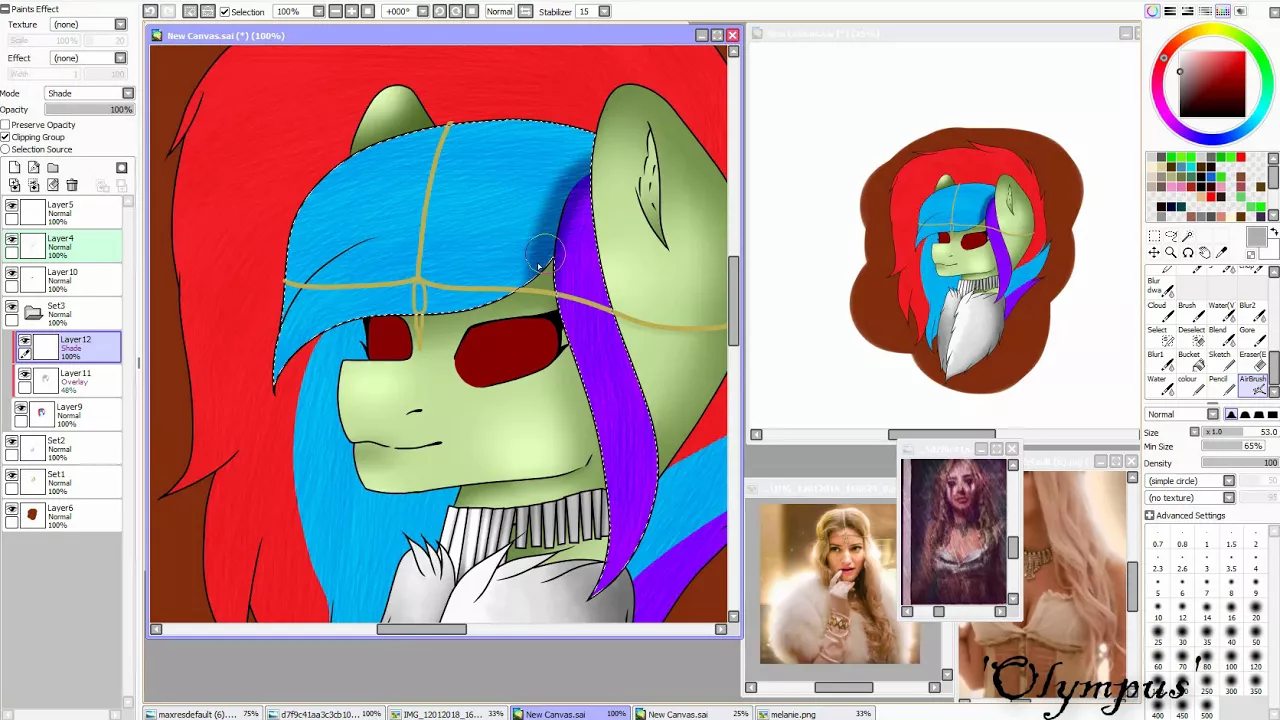The height and width of the screenshot is (720, 1280).
Task: Hide Layer5 with its eye icon
Action: pyautogui.click(x=12, y=206)
